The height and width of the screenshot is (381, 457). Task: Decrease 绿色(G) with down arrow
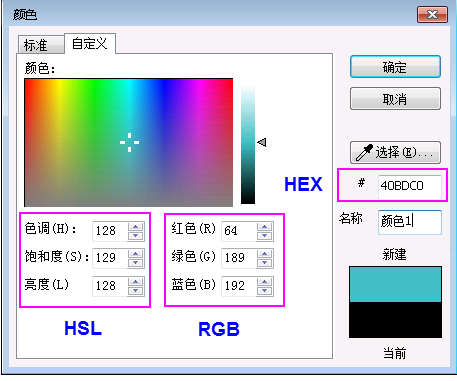click(x=265, y=263)
